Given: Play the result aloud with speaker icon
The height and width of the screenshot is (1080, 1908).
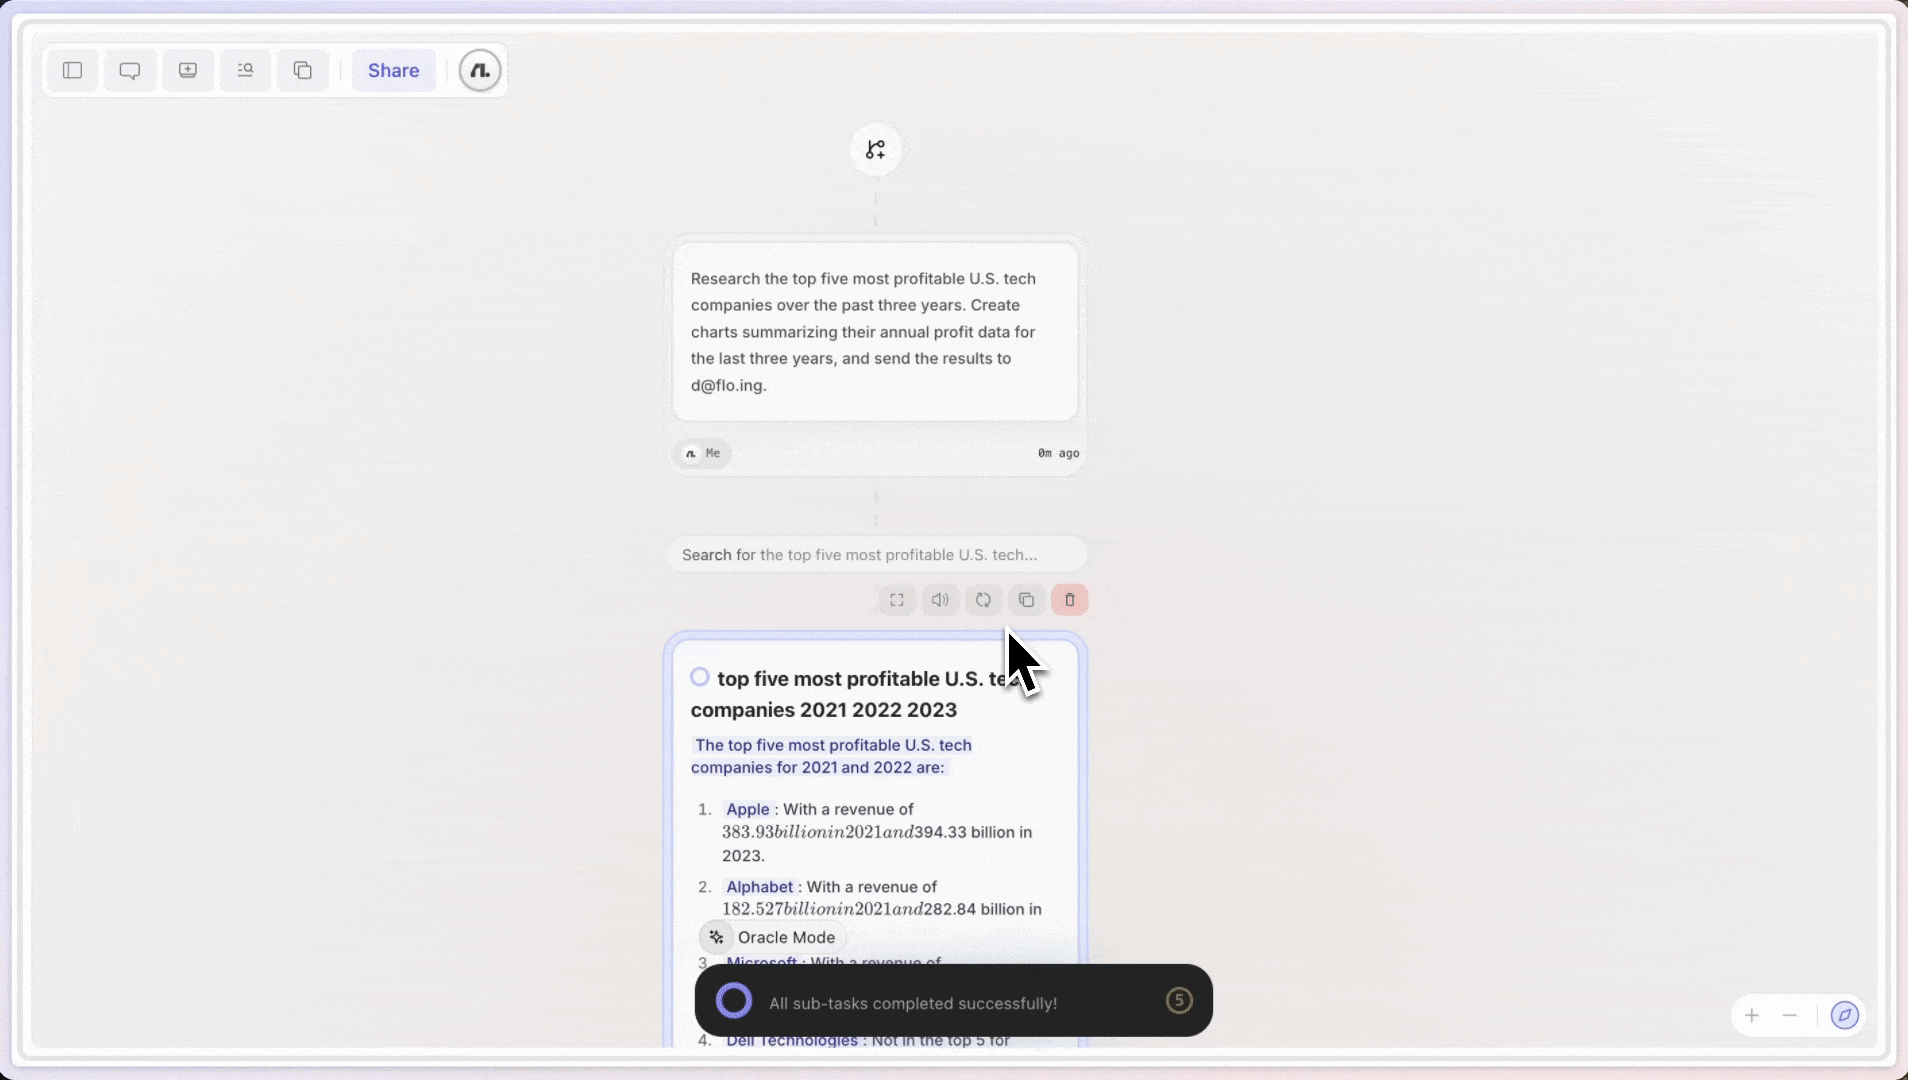Looking at the screenshot, I should click(940, 600).
